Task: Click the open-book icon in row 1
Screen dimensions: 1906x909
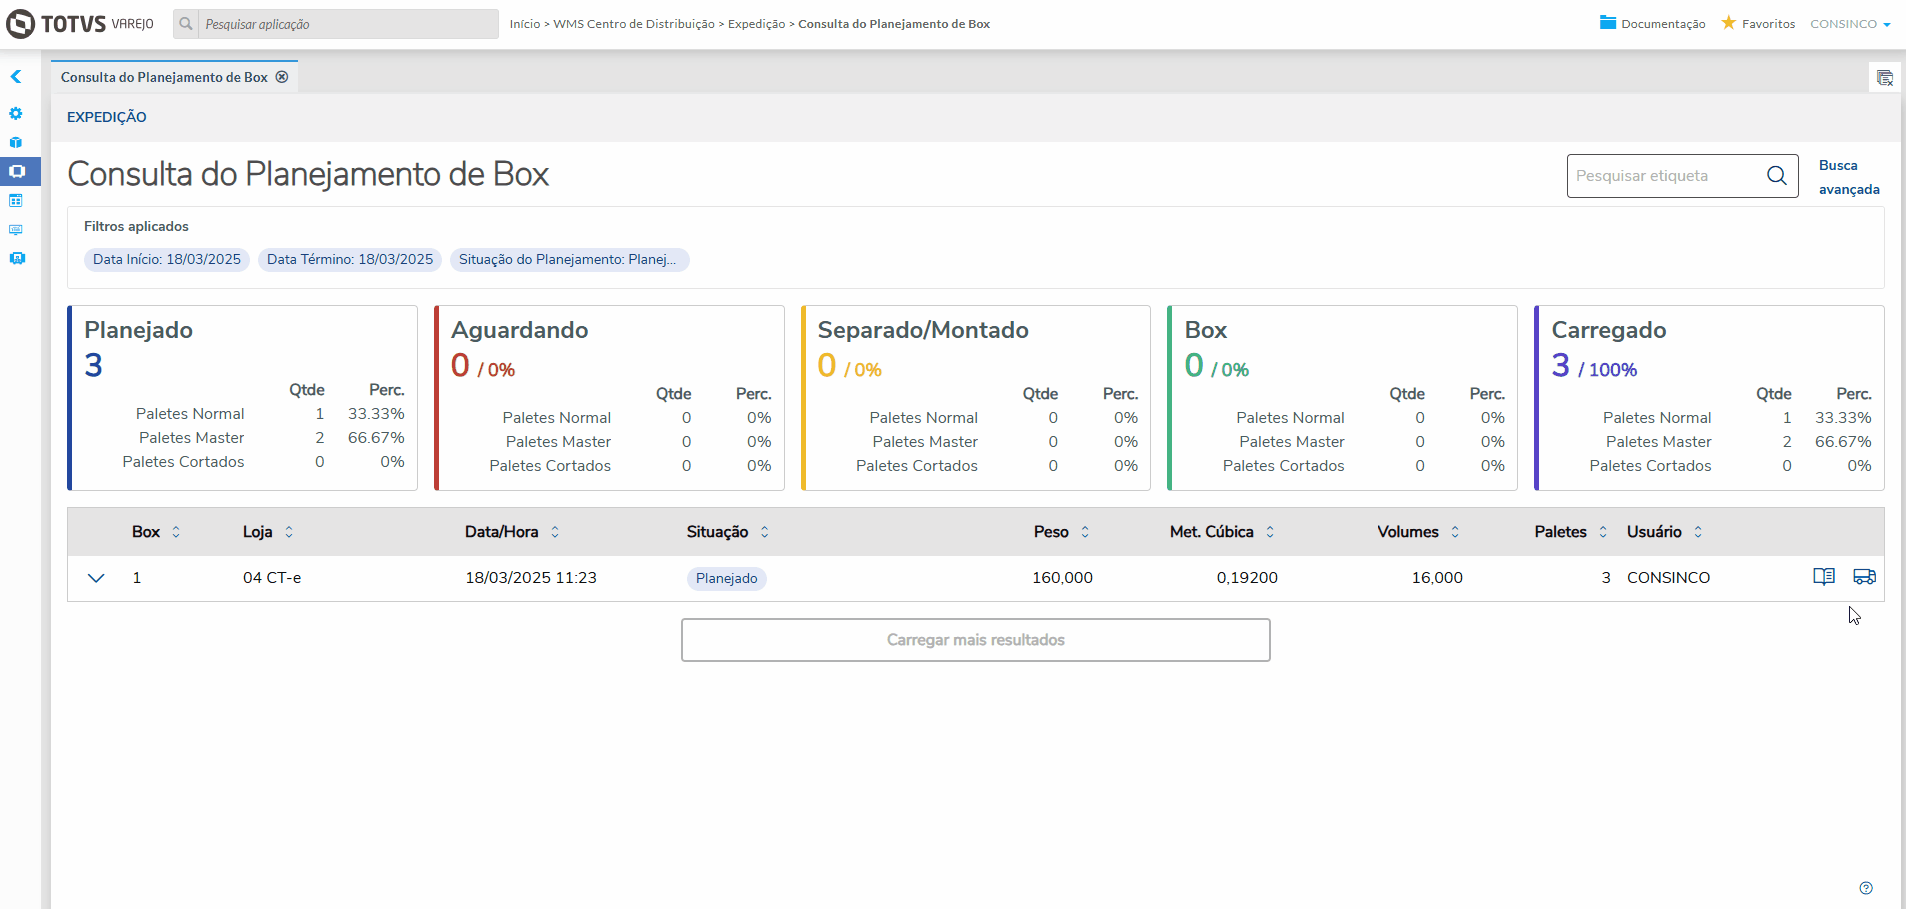Action: (1824, 577)
